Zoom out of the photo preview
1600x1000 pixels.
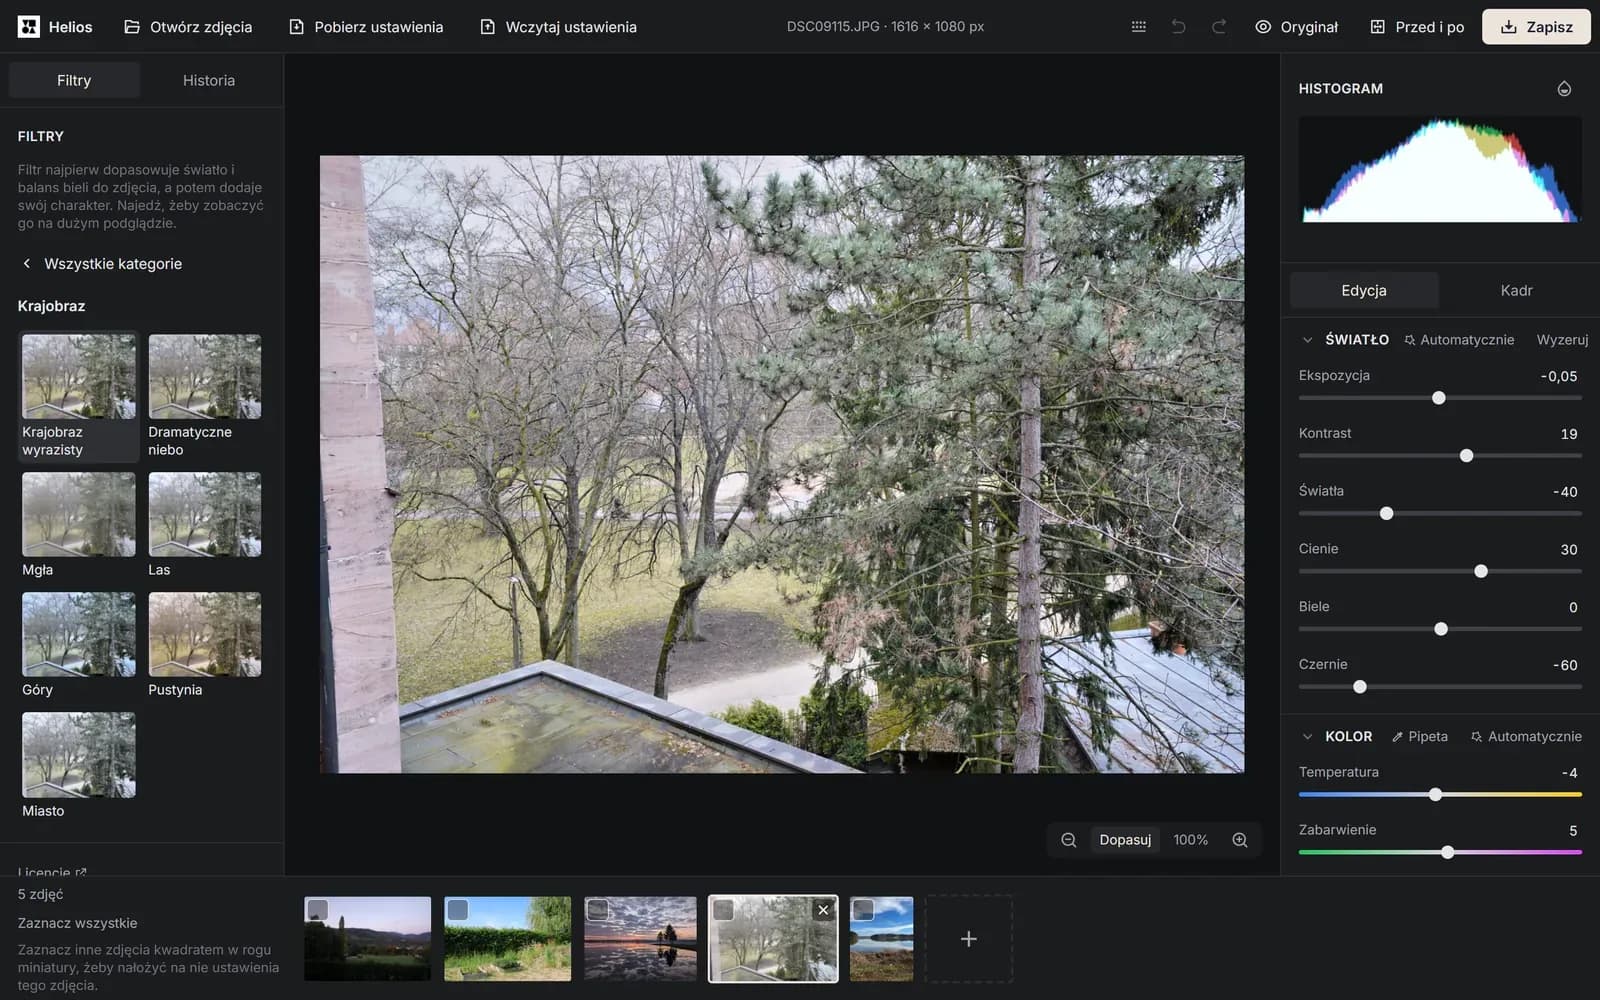(x=1069, y=840)
